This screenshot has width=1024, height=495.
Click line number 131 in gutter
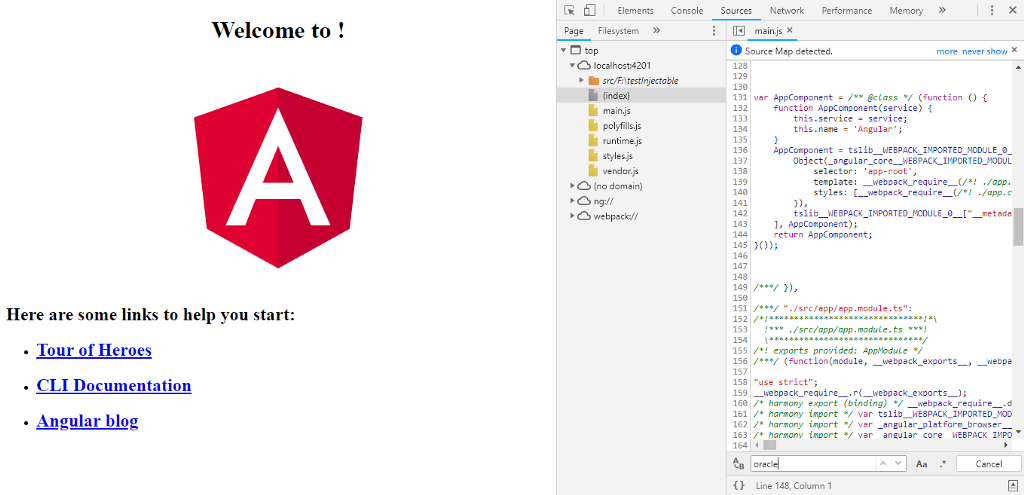point(739,97)
